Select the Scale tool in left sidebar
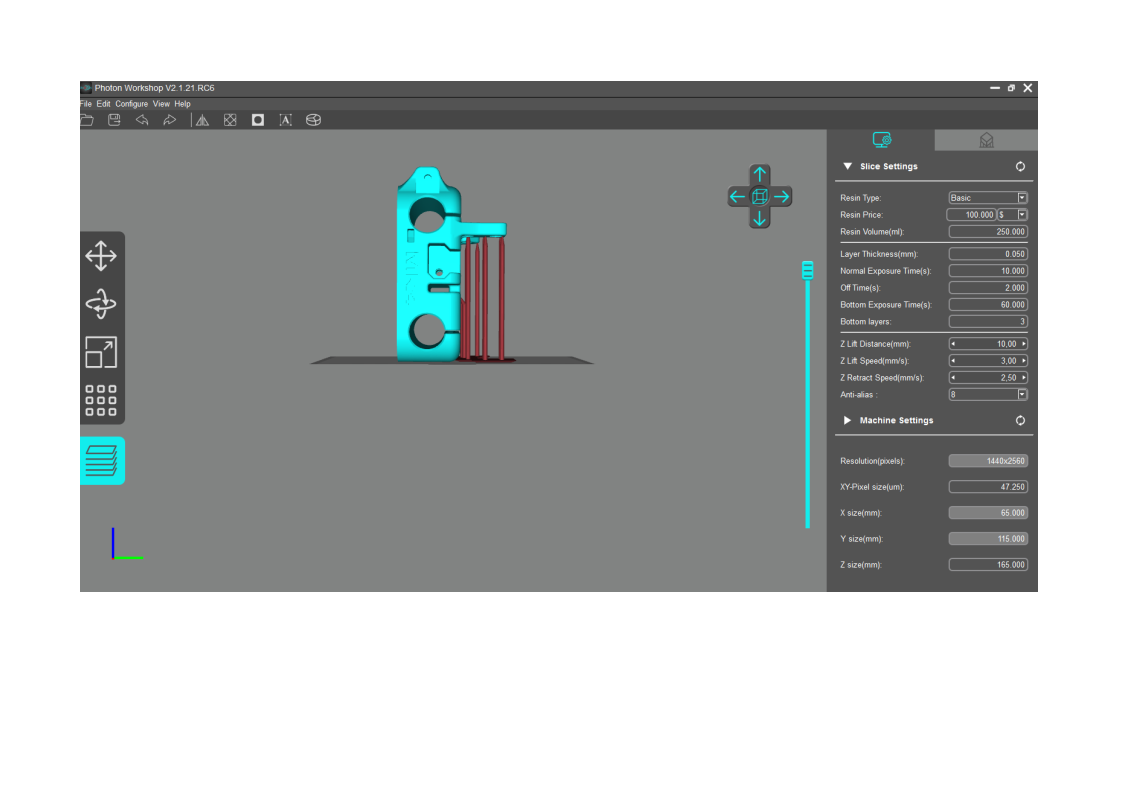1122x793 pixels. [101, 352]
